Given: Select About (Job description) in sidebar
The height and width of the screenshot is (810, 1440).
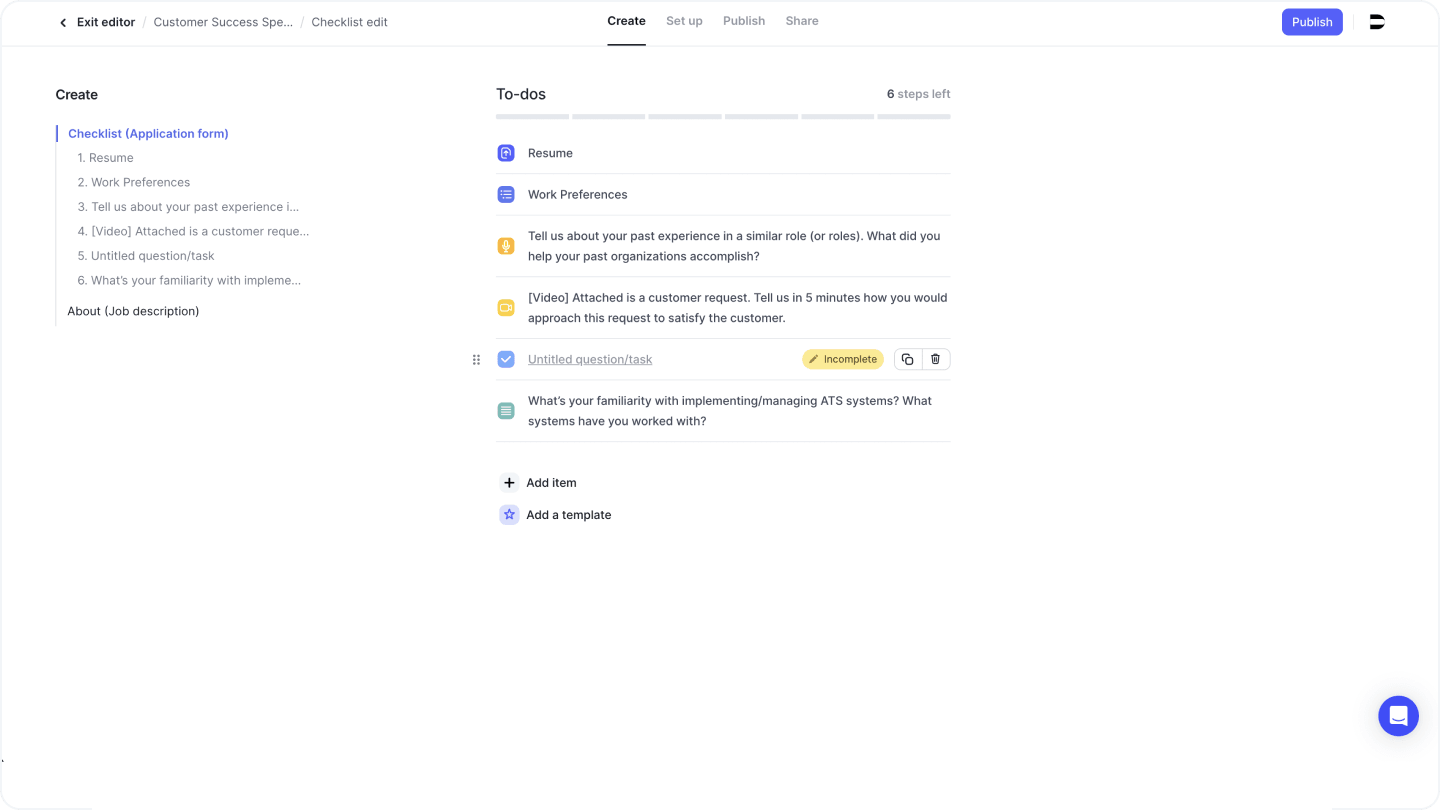Looking at the screenshot, I should coord(133,311).
